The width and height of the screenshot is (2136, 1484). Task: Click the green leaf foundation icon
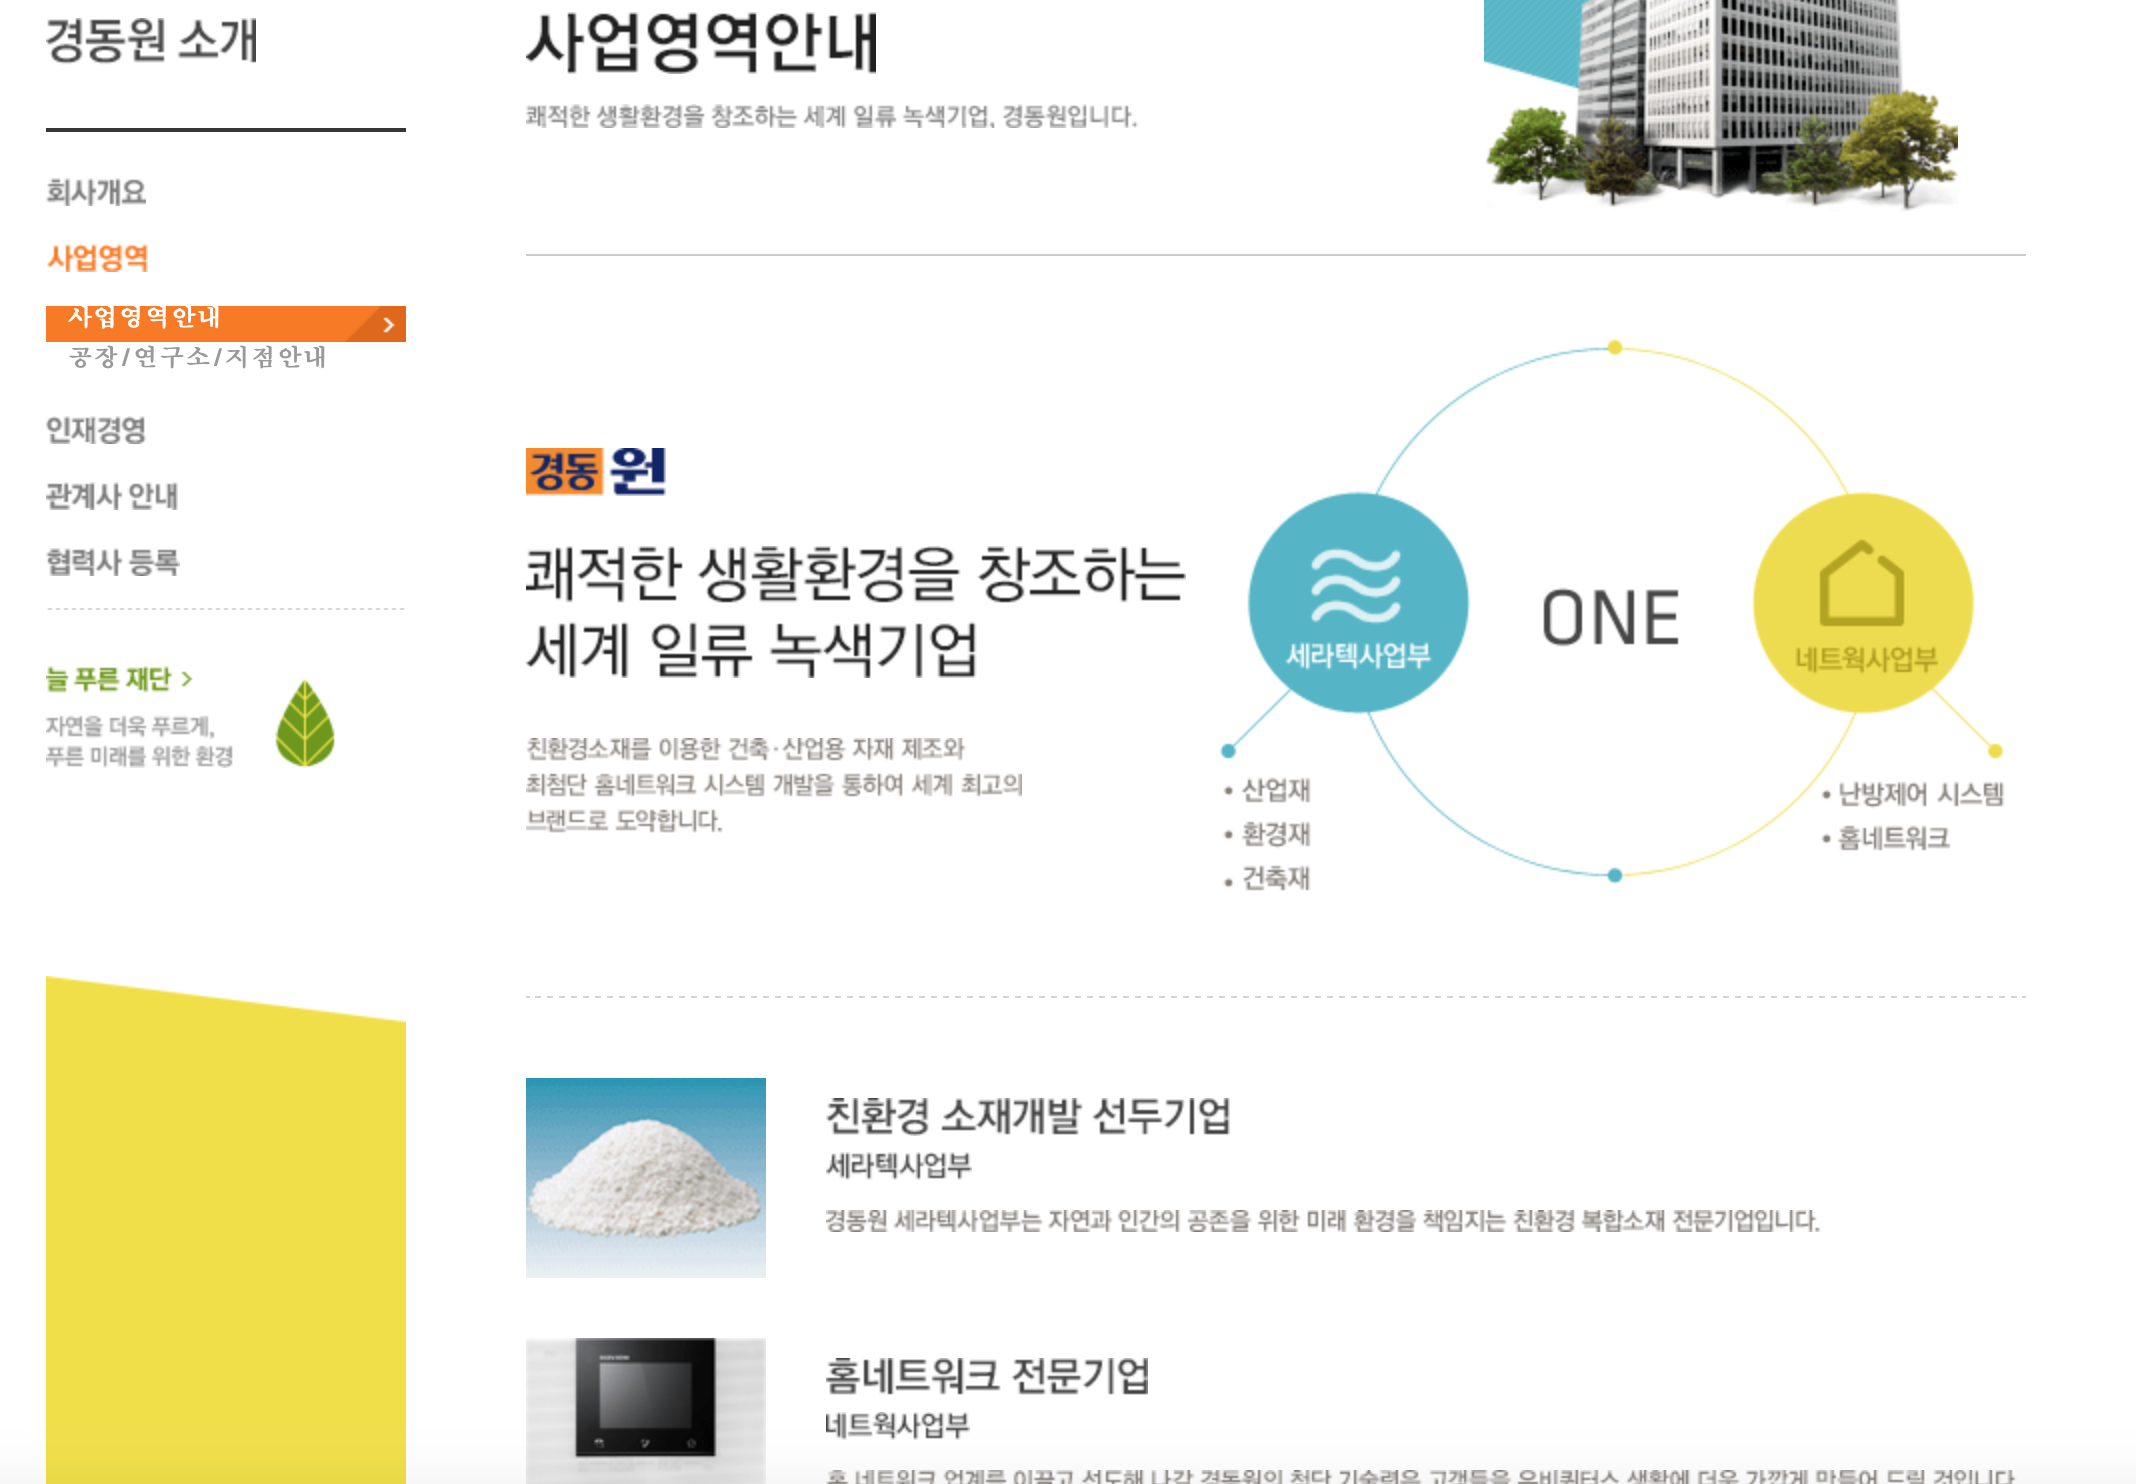(305, 723)
